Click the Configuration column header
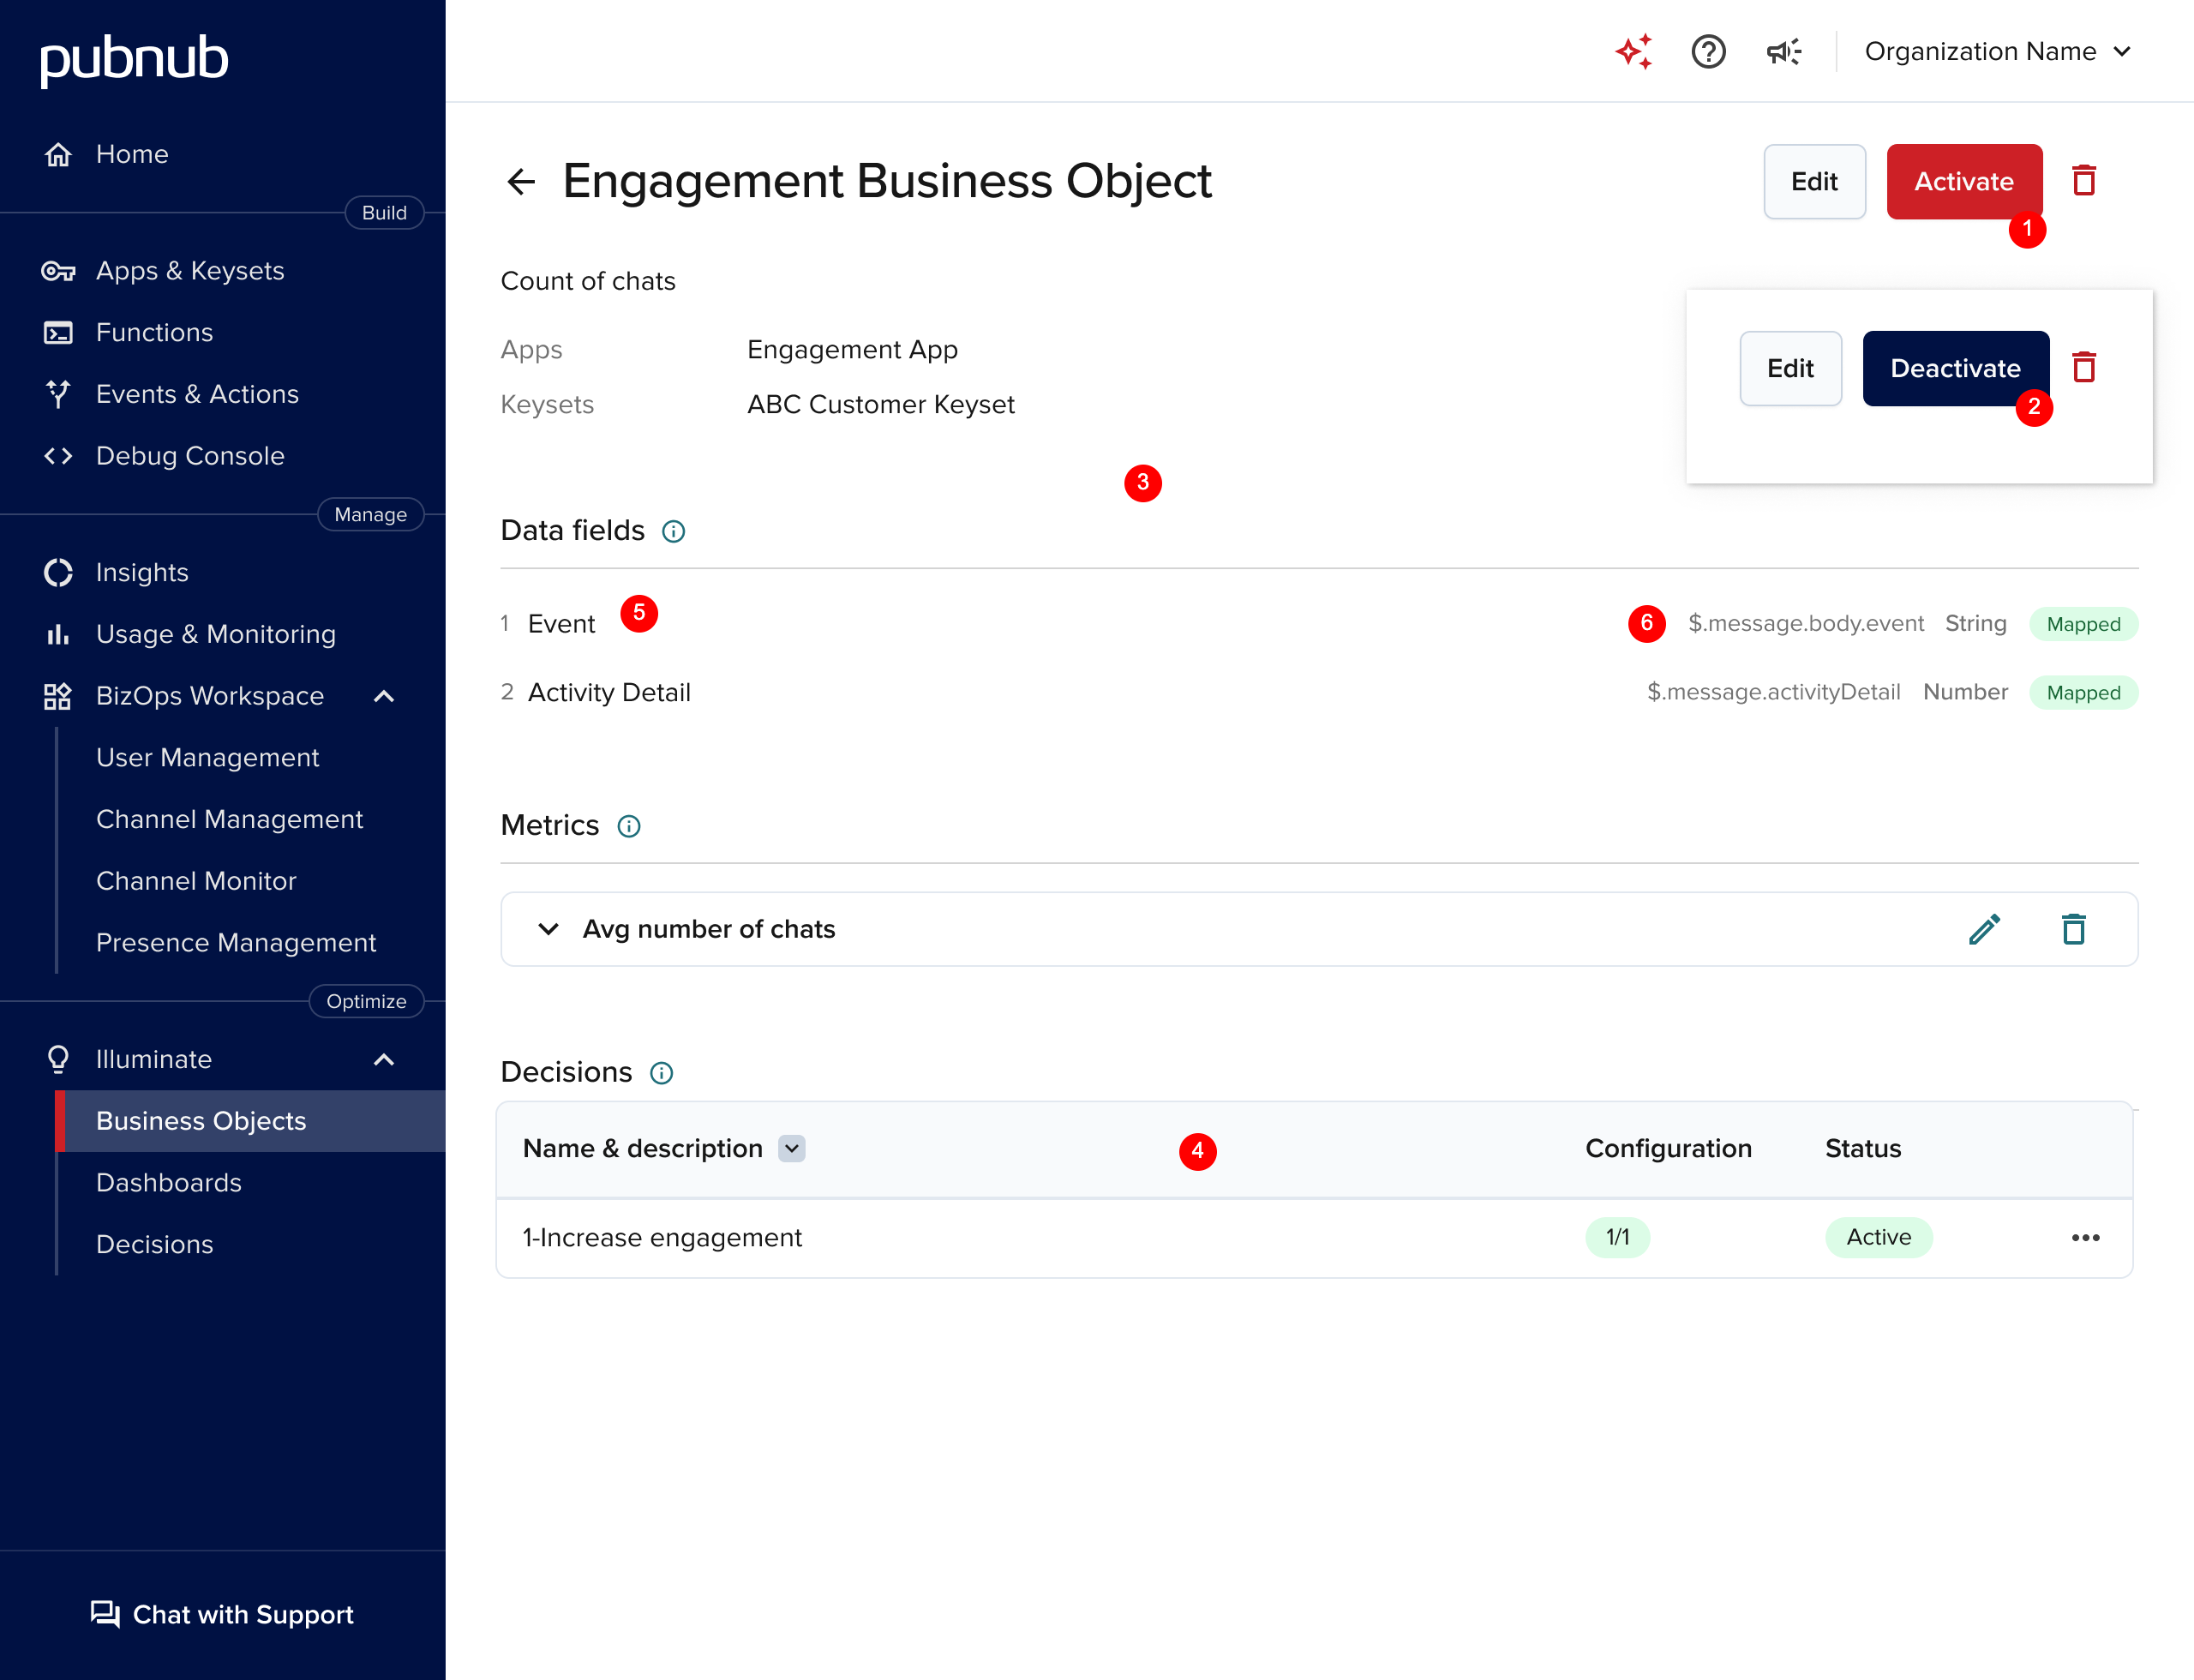 (x=1668, y=1149)
